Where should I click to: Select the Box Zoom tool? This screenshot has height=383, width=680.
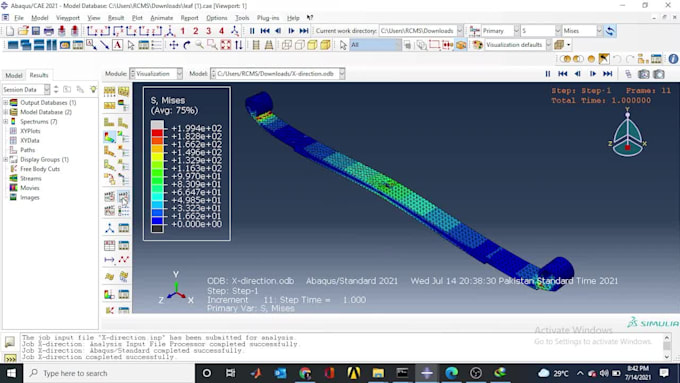click(x=212, y=45)
